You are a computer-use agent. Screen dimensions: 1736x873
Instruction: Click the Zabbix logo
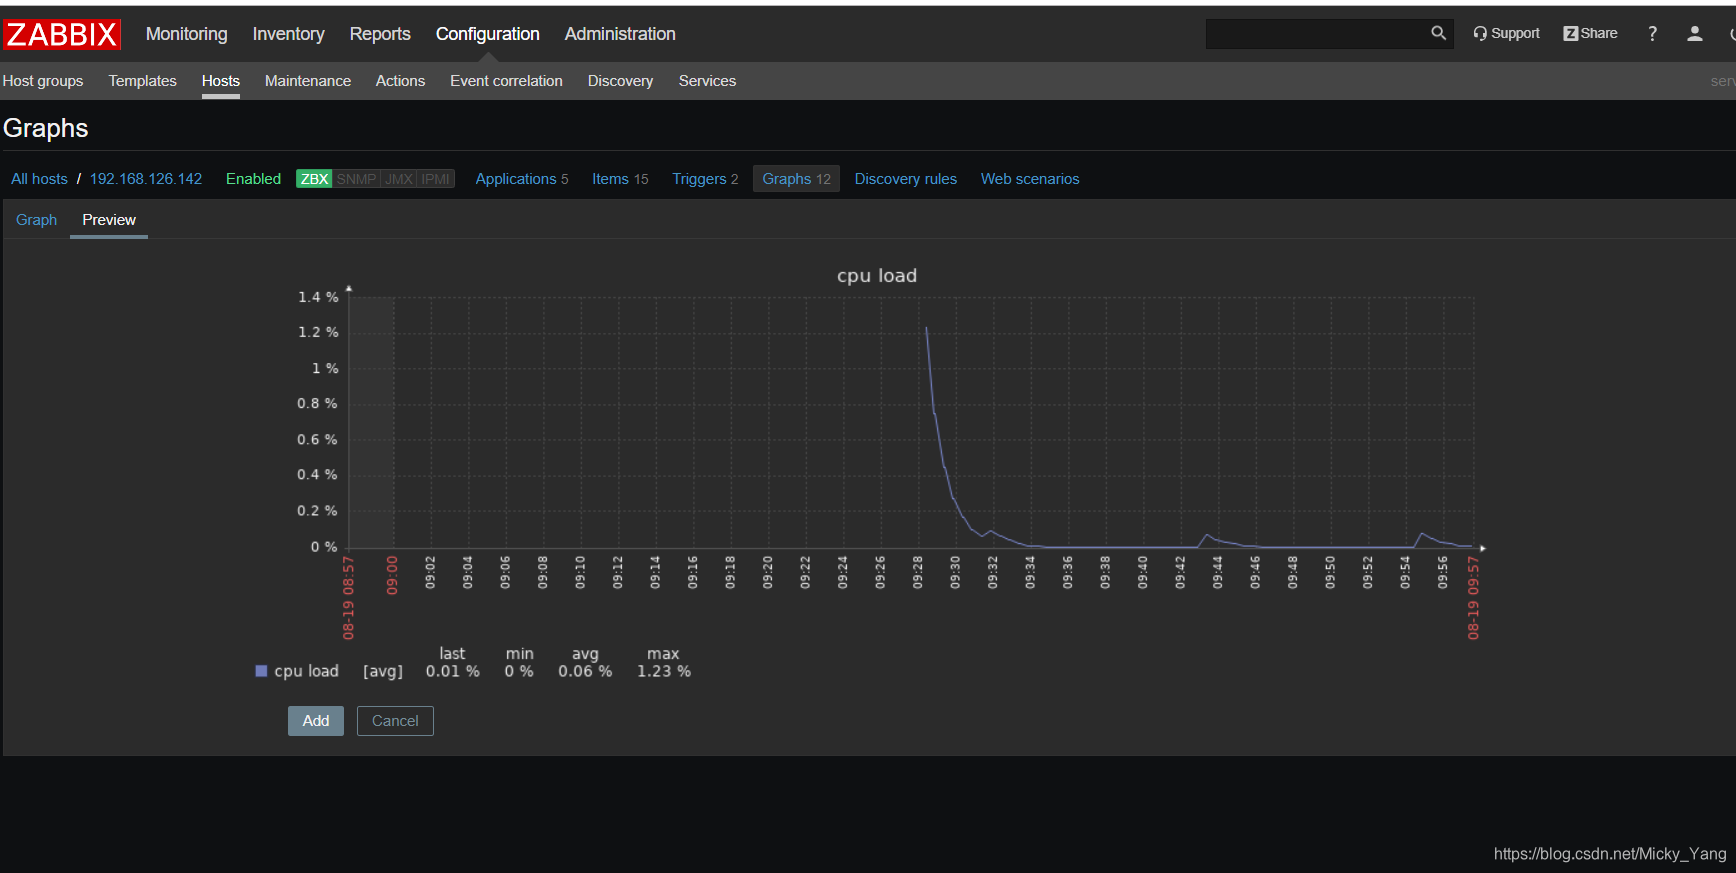(62, 34)
